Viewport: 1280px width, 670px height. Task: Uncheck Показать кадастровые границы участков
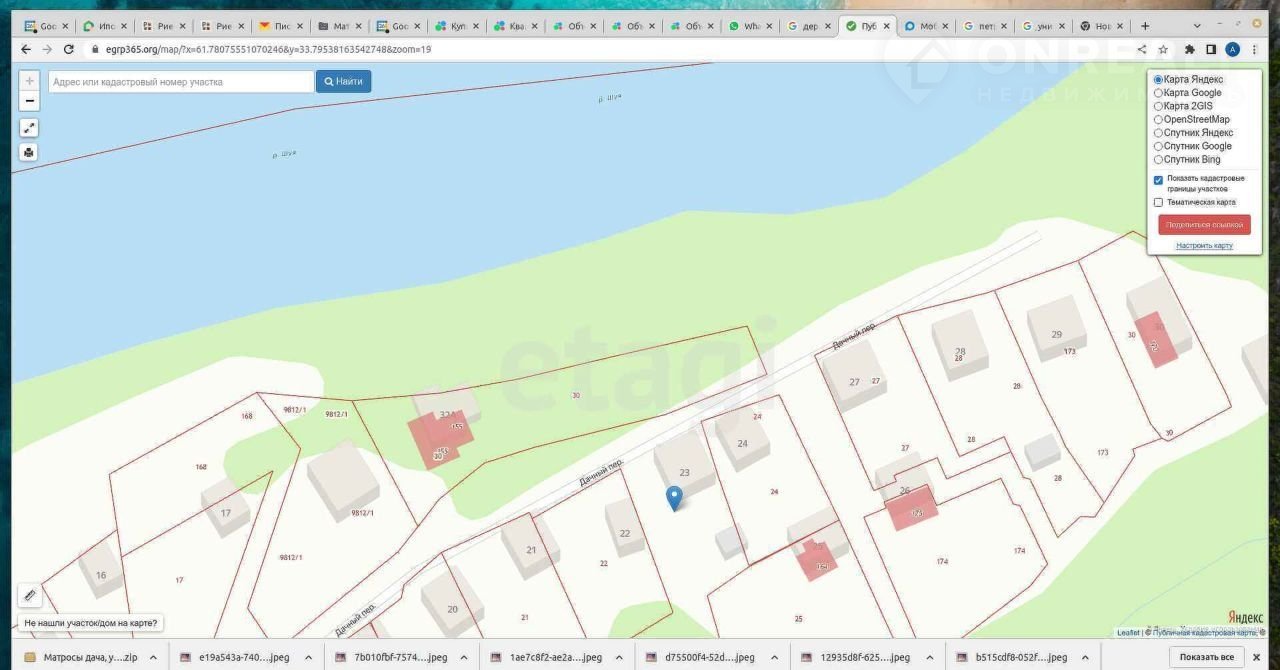pos(1158,180)
